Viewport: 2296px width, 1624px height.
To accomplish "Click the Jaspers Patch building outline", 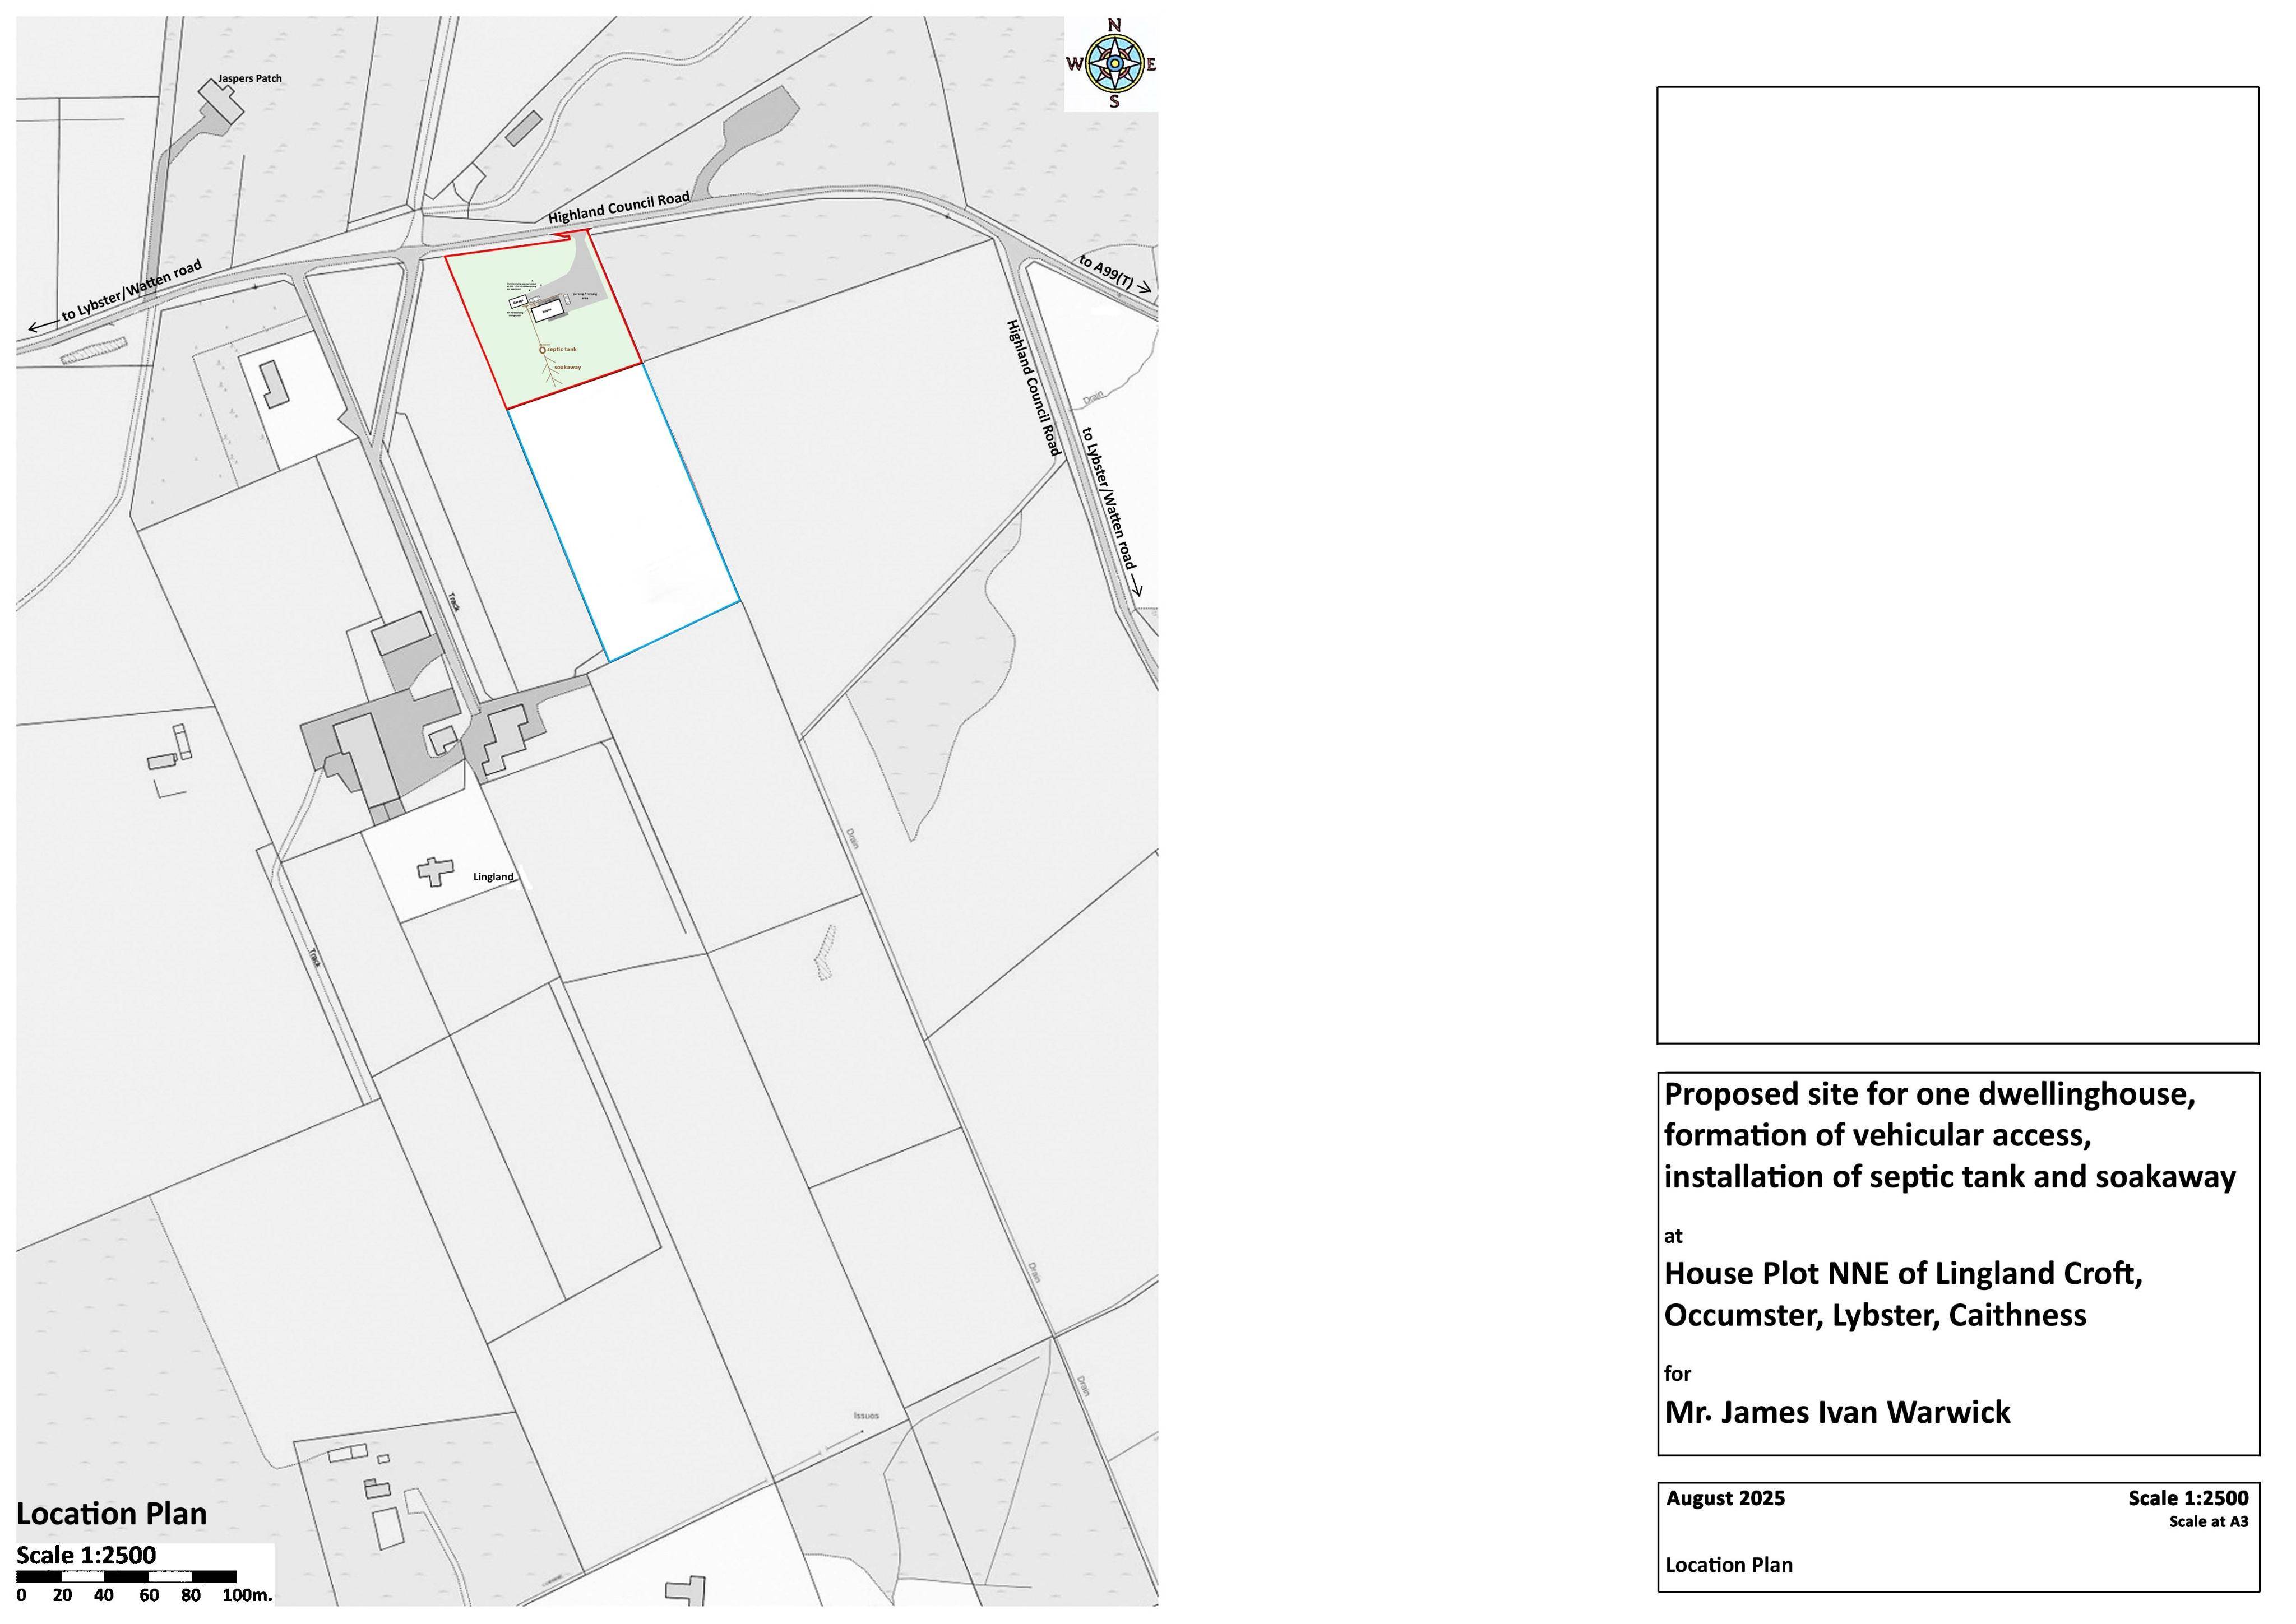I will tap(220, 102).
